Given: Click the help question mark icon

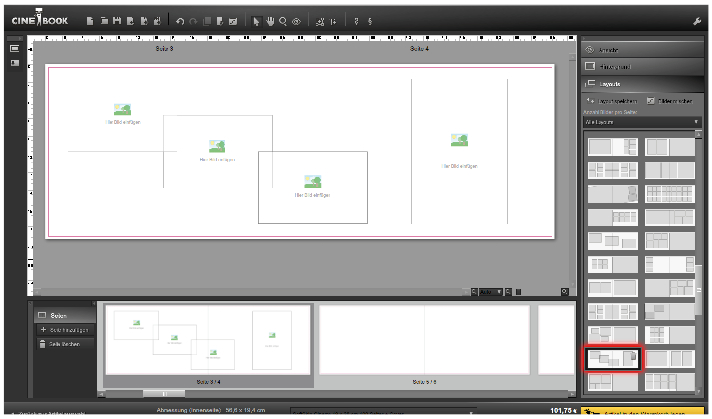Looking at the screenshot, I should (x=356, y=21).
